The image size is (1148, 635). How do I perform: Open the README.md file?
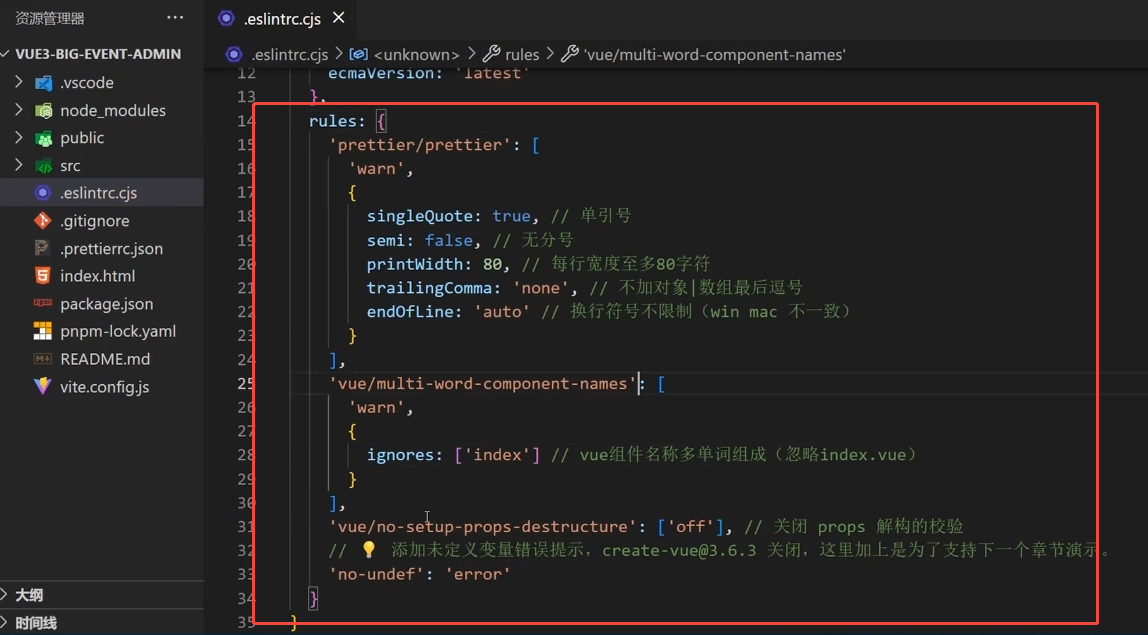click(105, 359)
